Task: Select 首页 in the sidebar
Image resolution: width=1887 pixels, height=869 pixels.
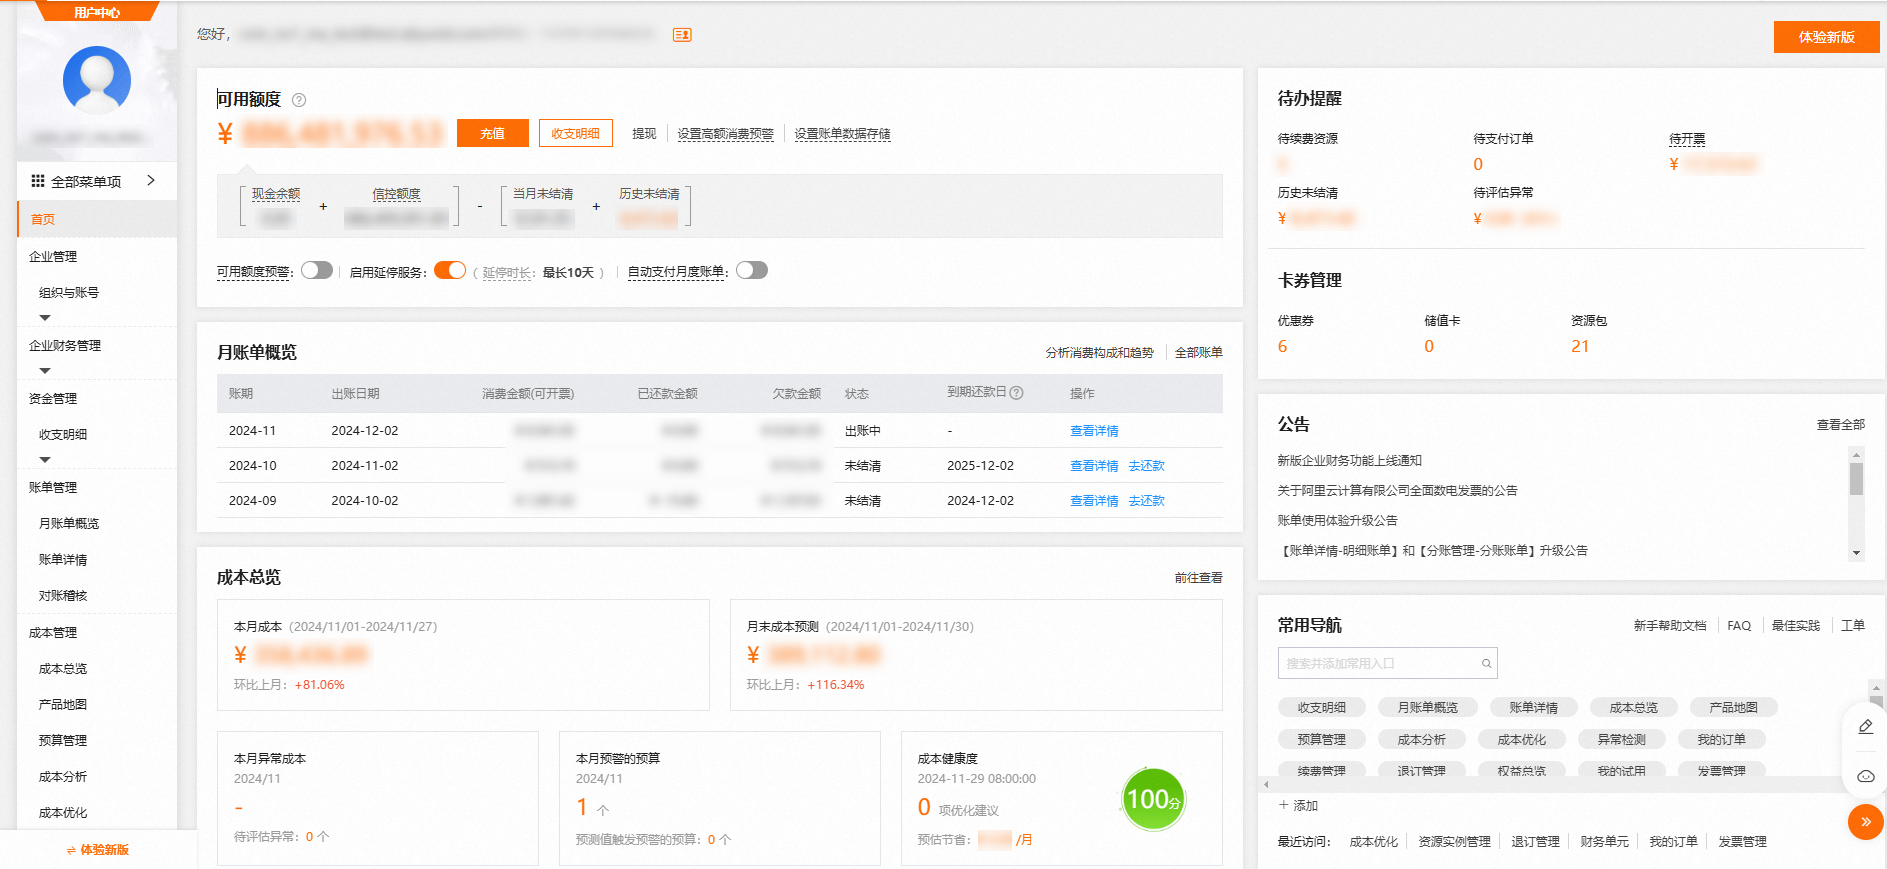Action: point(97,219)
